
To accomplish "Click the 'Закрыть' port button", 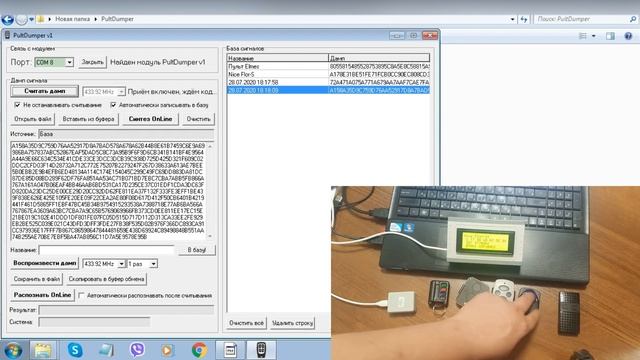I will 92,62.
